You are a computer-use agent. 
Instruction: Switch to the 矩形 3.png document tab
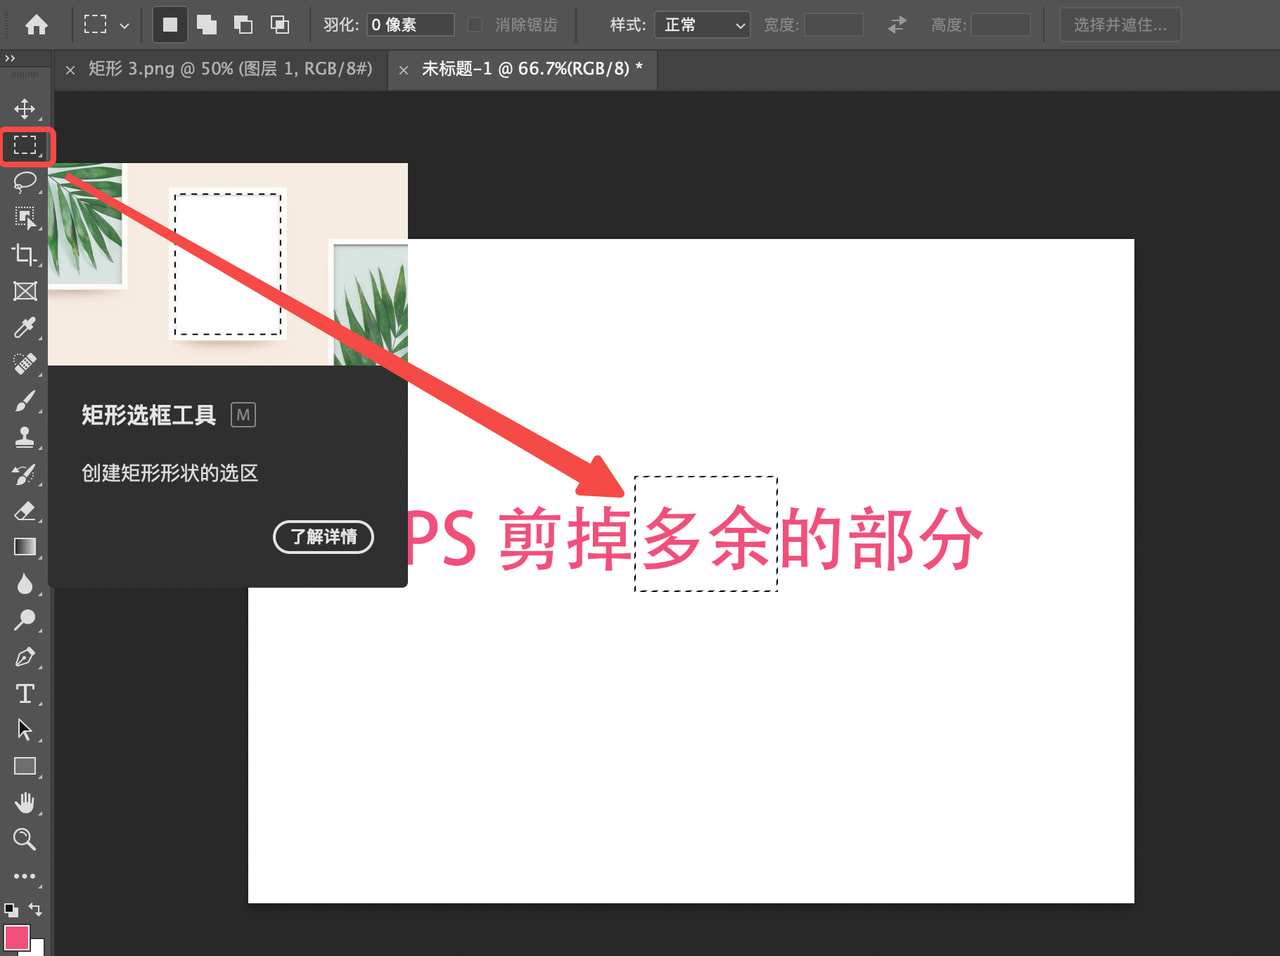tap(230, 69)
